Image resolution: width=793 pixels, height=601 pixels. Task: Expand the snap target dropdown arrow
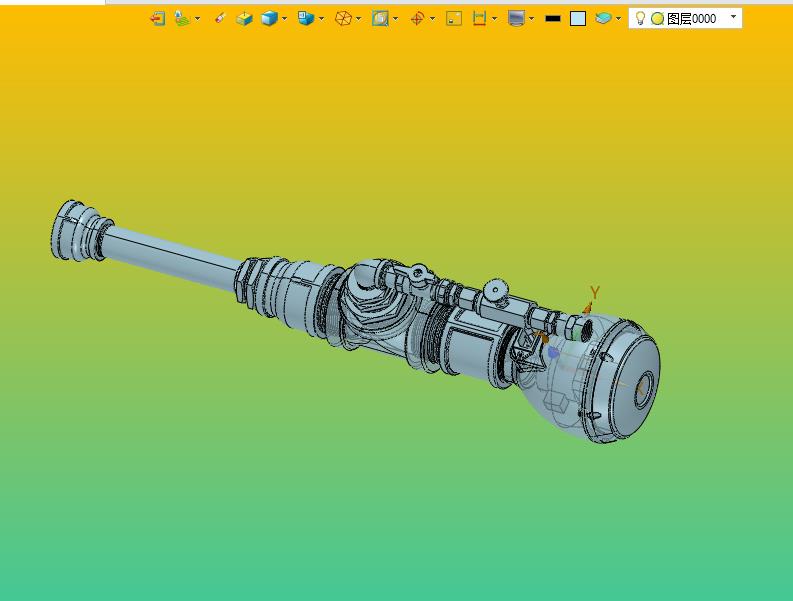432,19
